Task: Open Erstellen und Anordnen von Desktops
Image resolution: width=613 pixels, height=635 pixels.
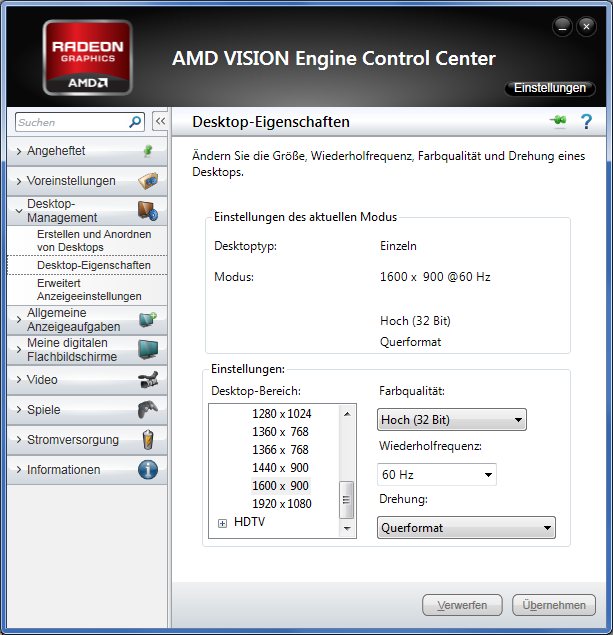Action: [x=94, y=240]
